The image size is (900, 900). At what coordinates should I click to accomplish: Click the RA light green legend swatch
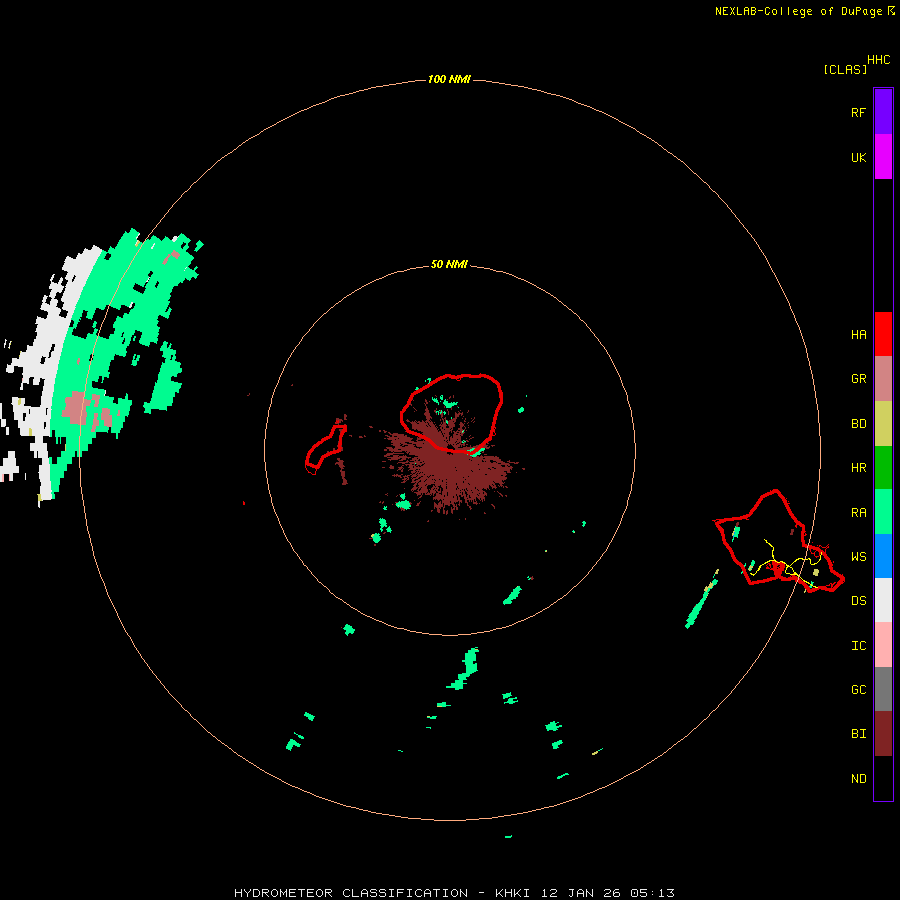tap(883, 512)
